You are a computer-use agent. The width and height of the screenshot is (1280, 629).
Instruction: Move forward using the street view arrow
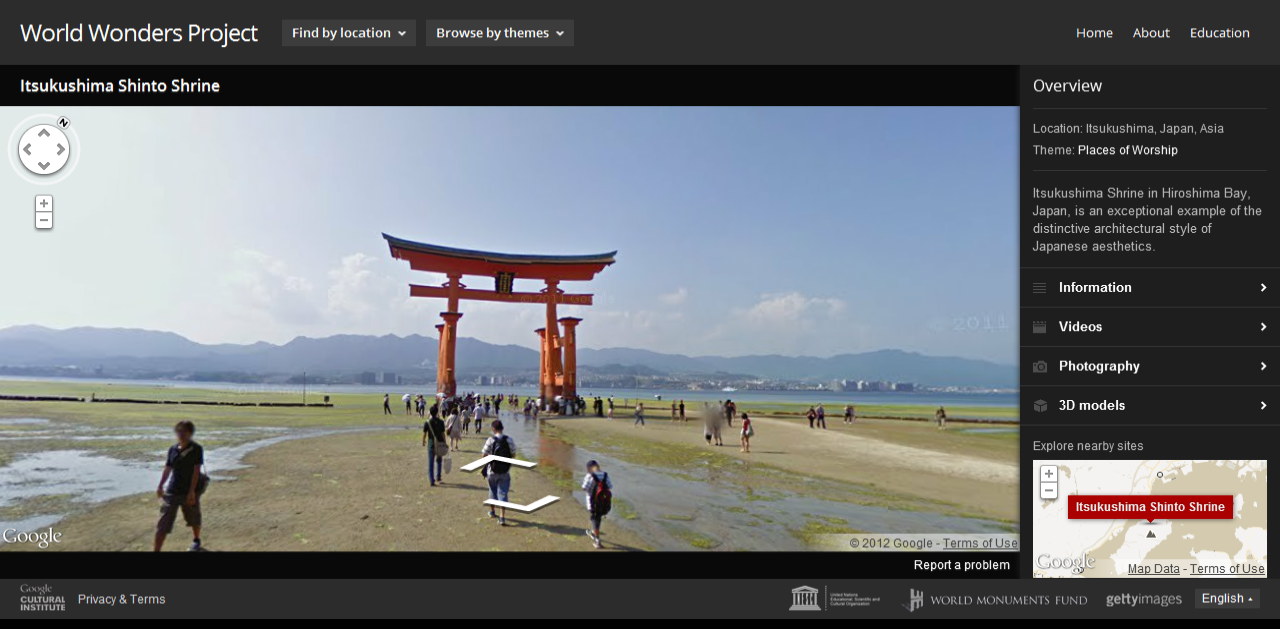[499, 463]
